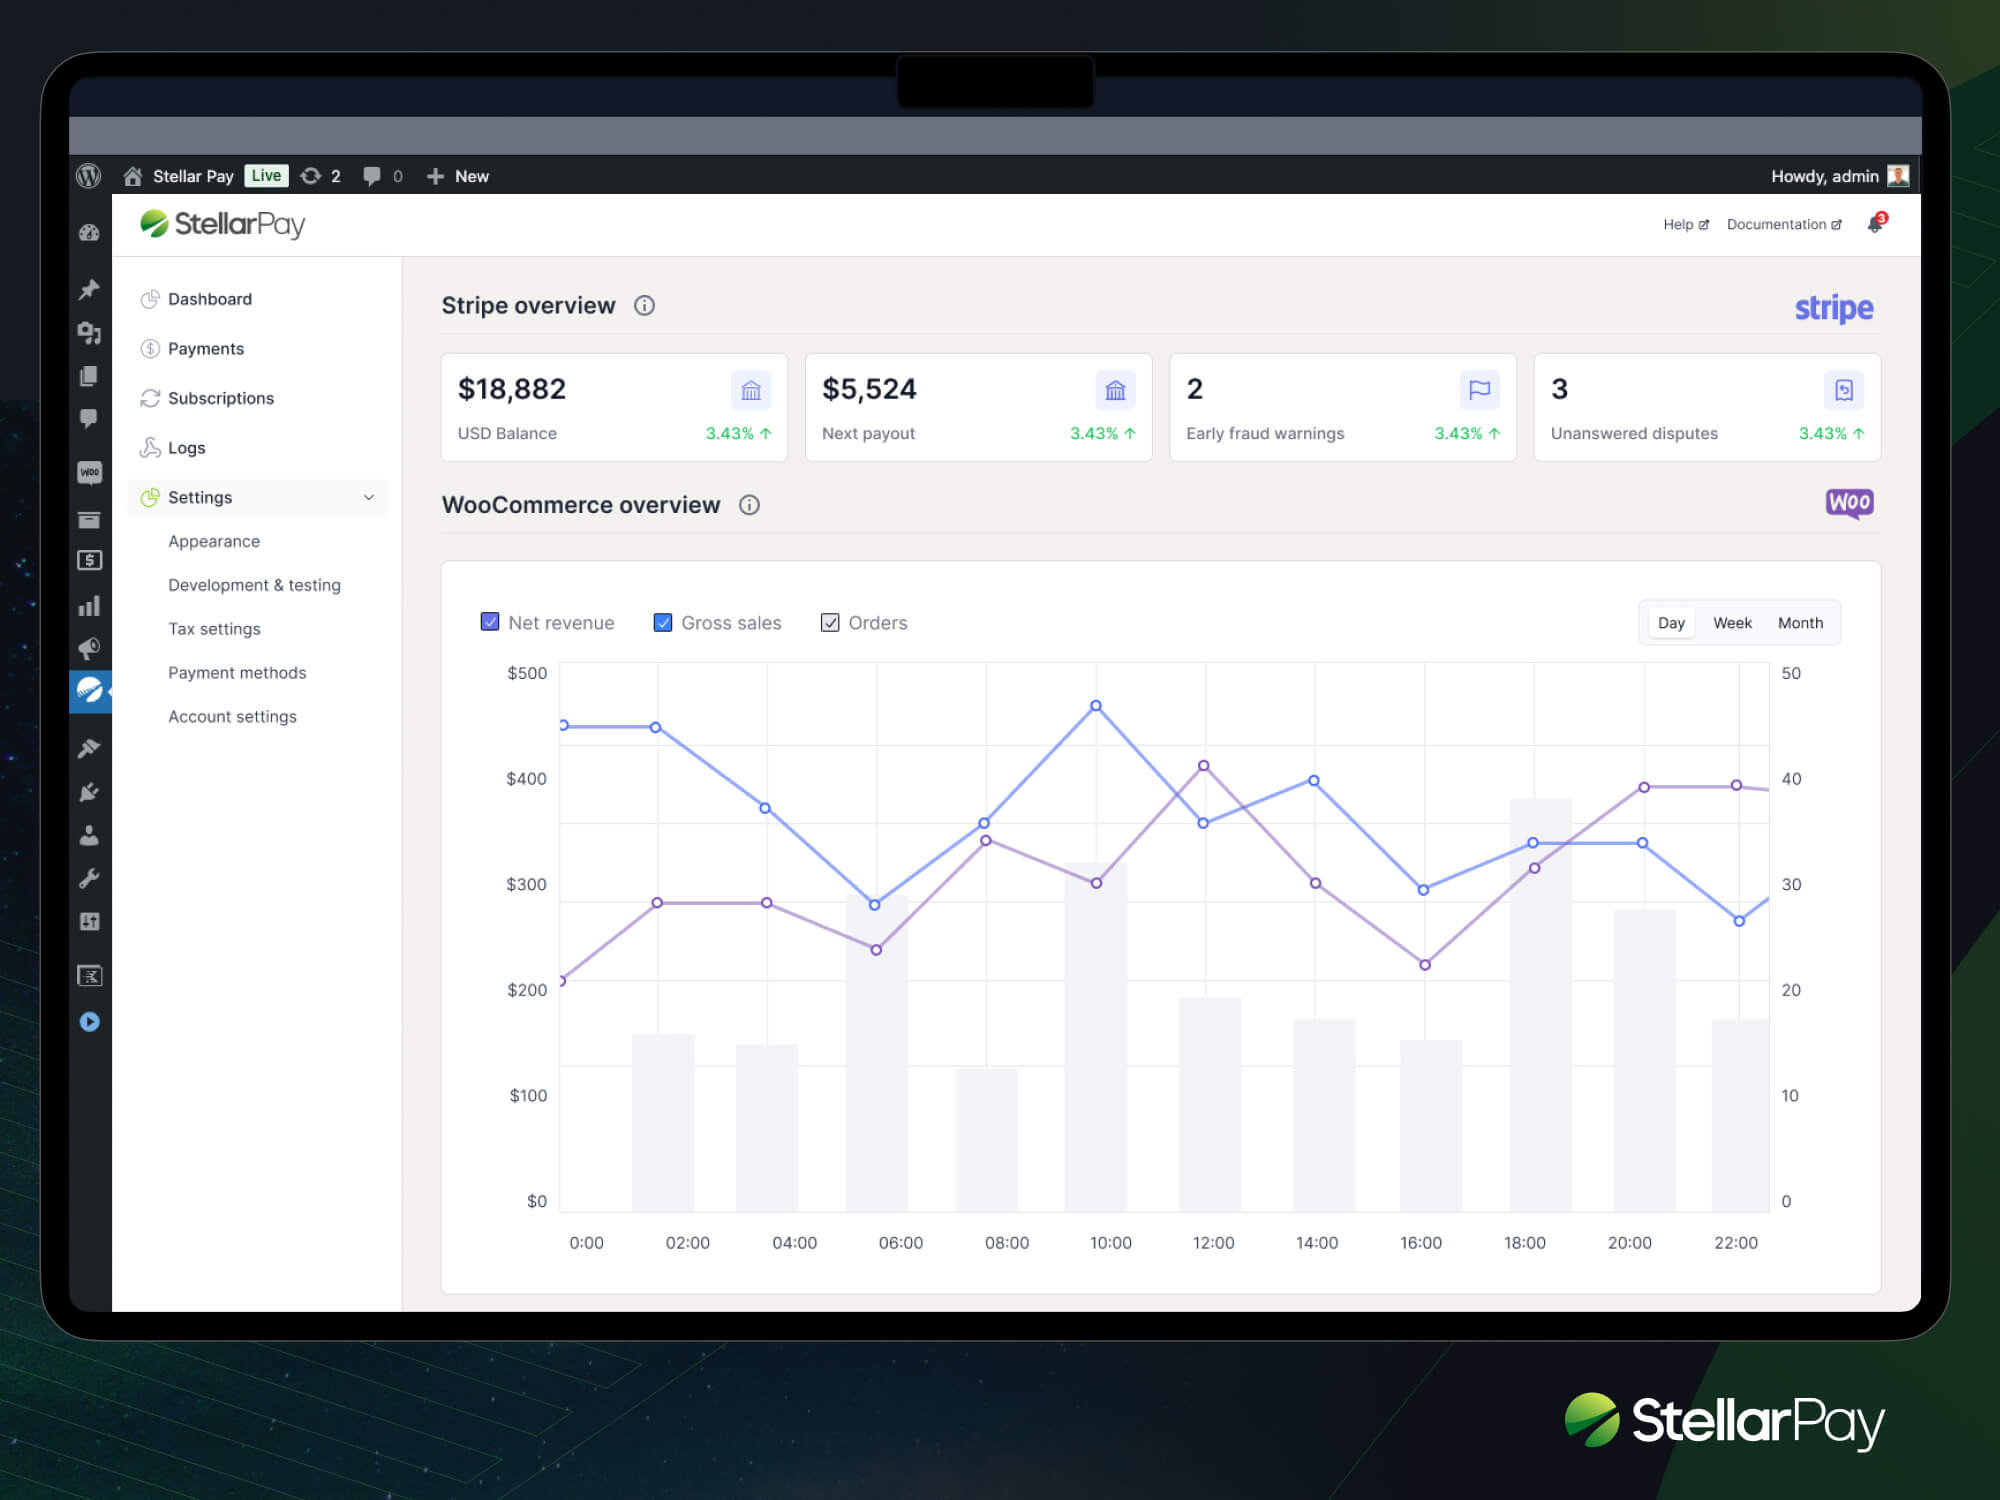
Task: Click the 12:00 gross sales data point
Action: 1204,766
